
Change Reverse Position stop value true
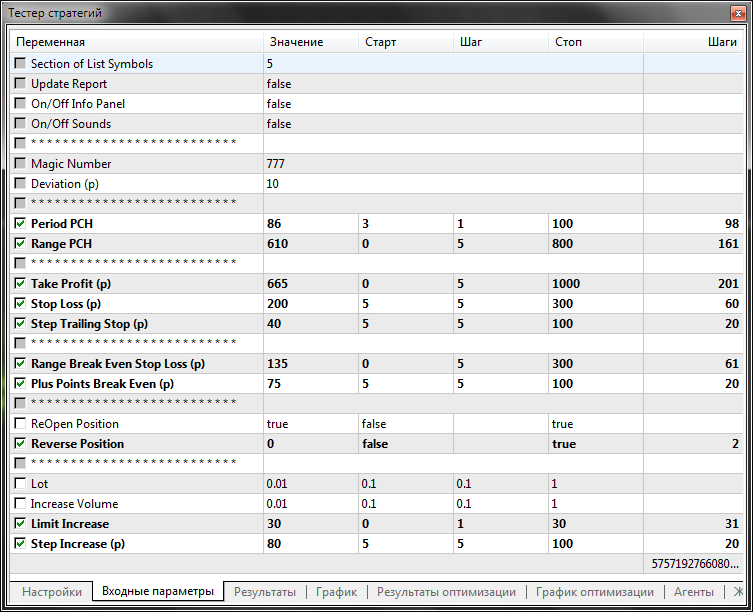click(x=595, y=443)
